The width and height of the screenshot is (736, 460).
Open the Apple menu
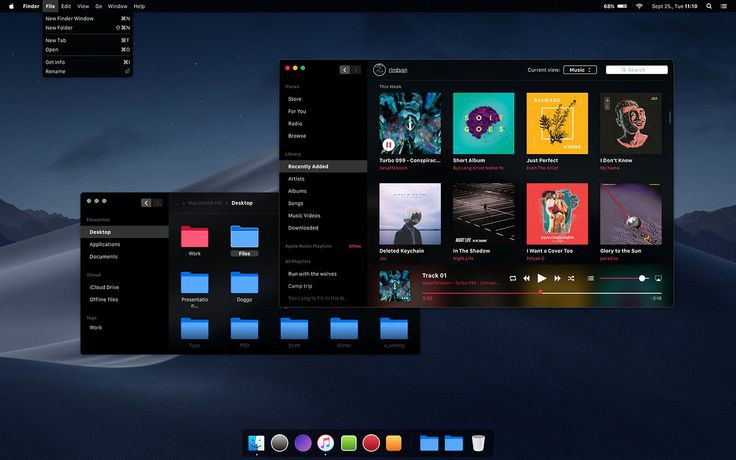(x=12, y=6)
